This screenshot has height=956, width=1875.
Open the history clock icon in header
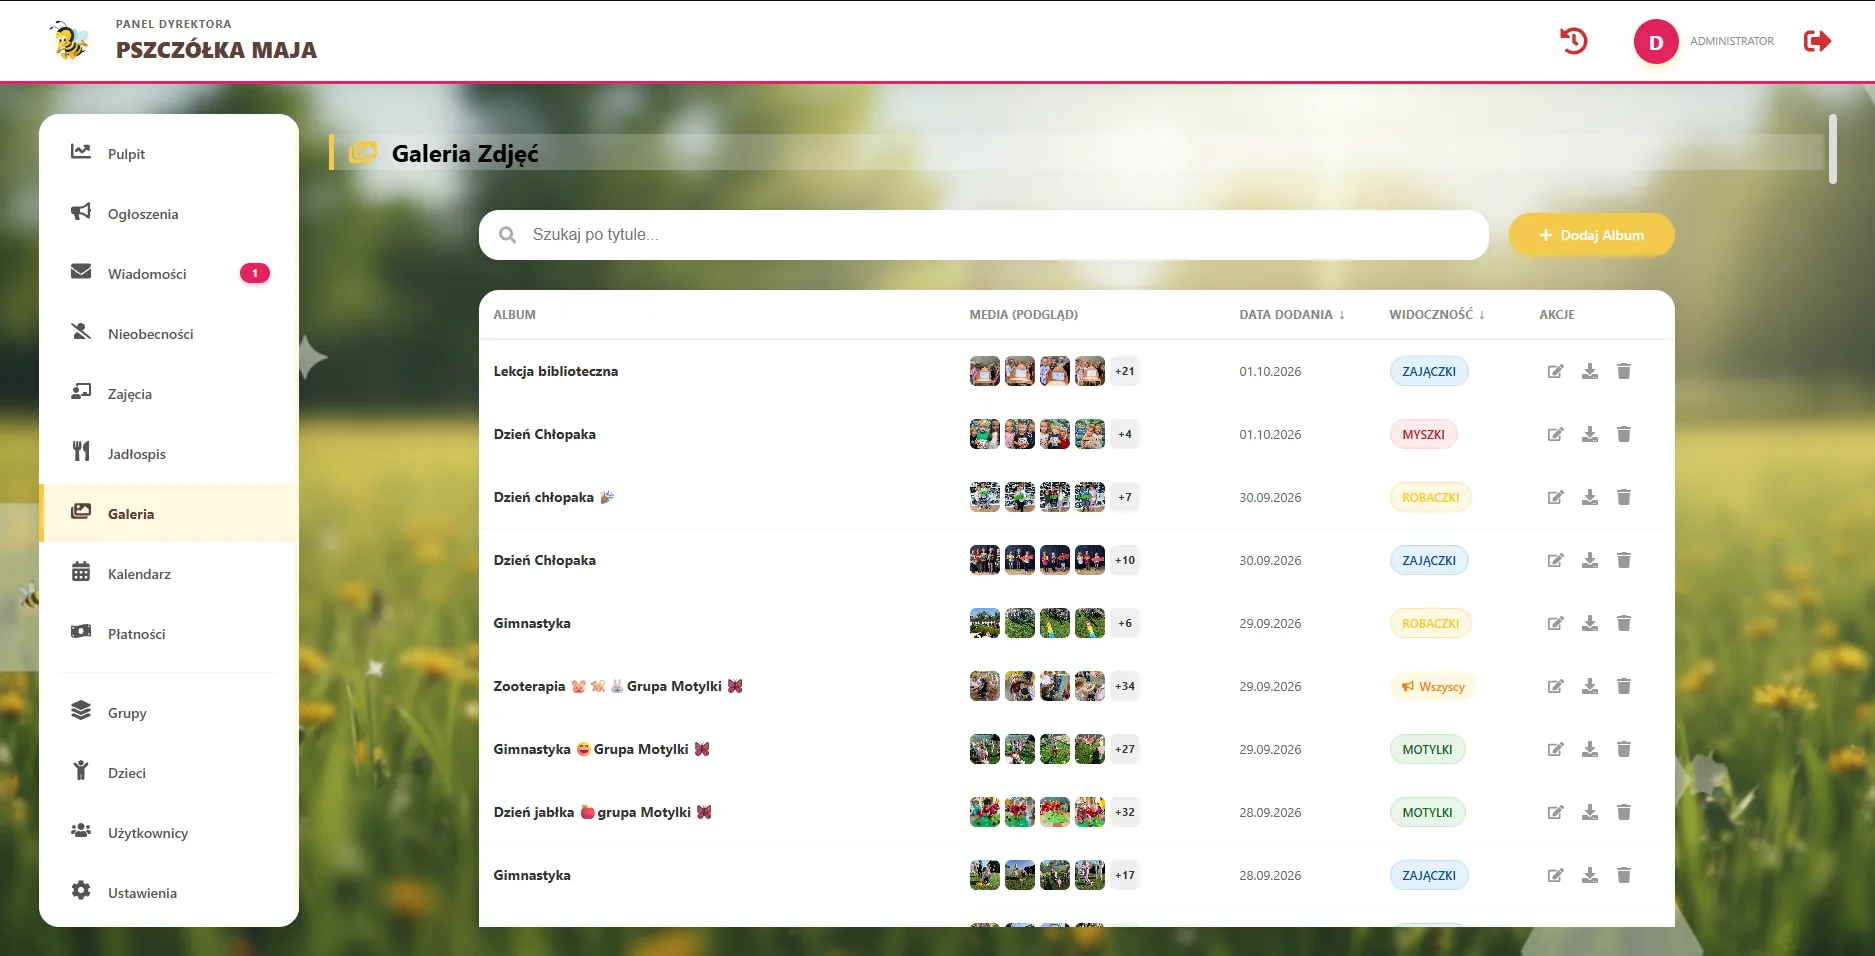(1574, 41)
